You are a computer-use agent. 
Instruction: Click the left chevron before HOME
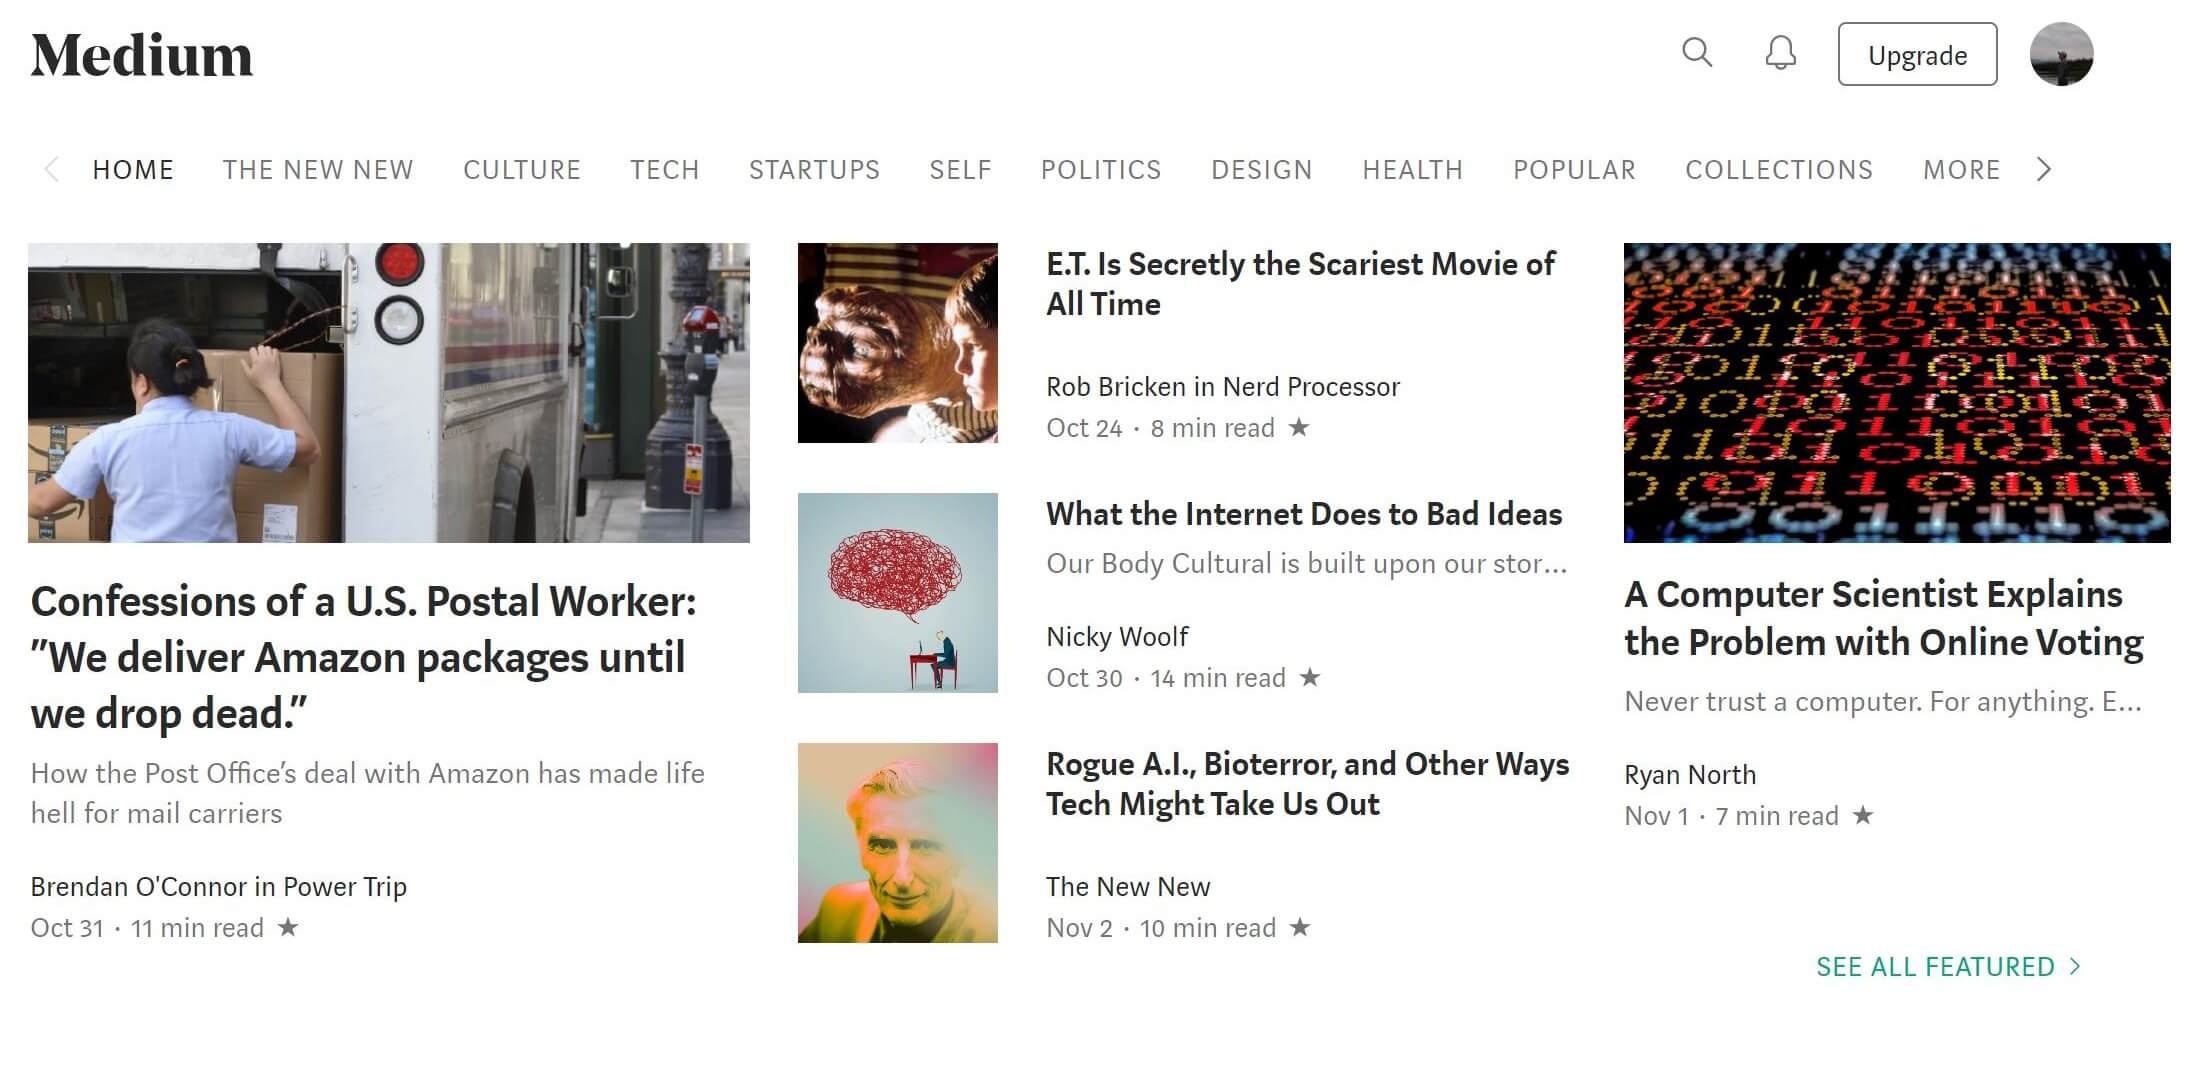[52, 170]
